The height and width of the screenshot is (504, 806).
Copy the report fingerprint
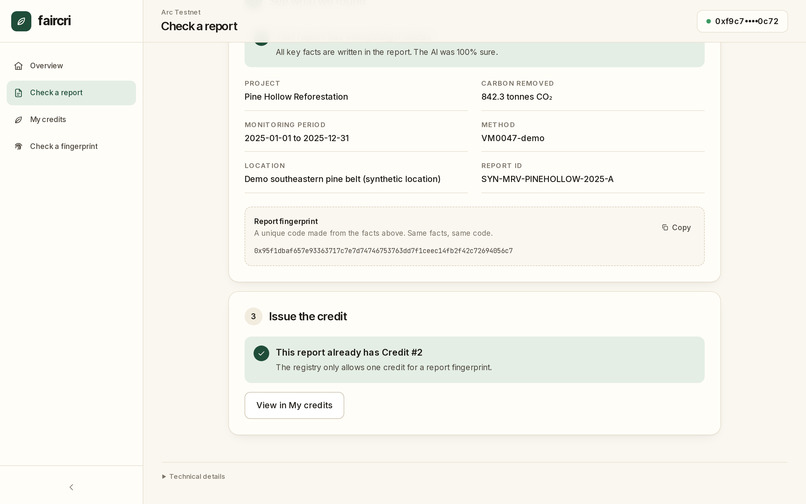[x=676, y=227]
